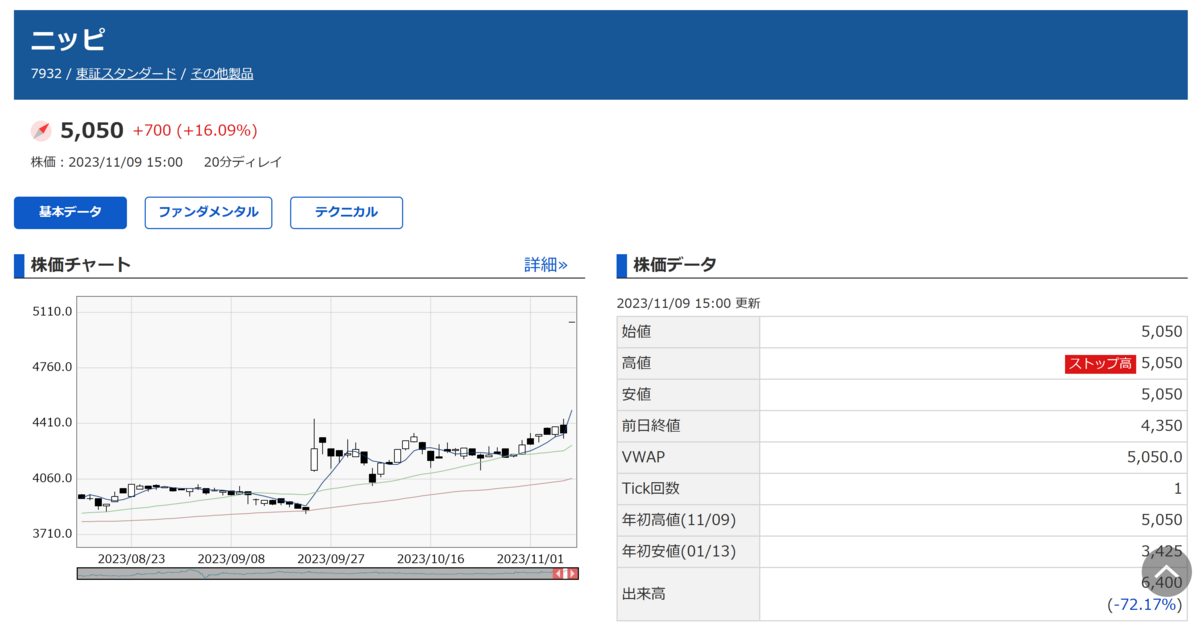This screenshot has width=1200, height=629.
Task: Click the 年初来高値(11/09) row label
Action: point(679,520)
